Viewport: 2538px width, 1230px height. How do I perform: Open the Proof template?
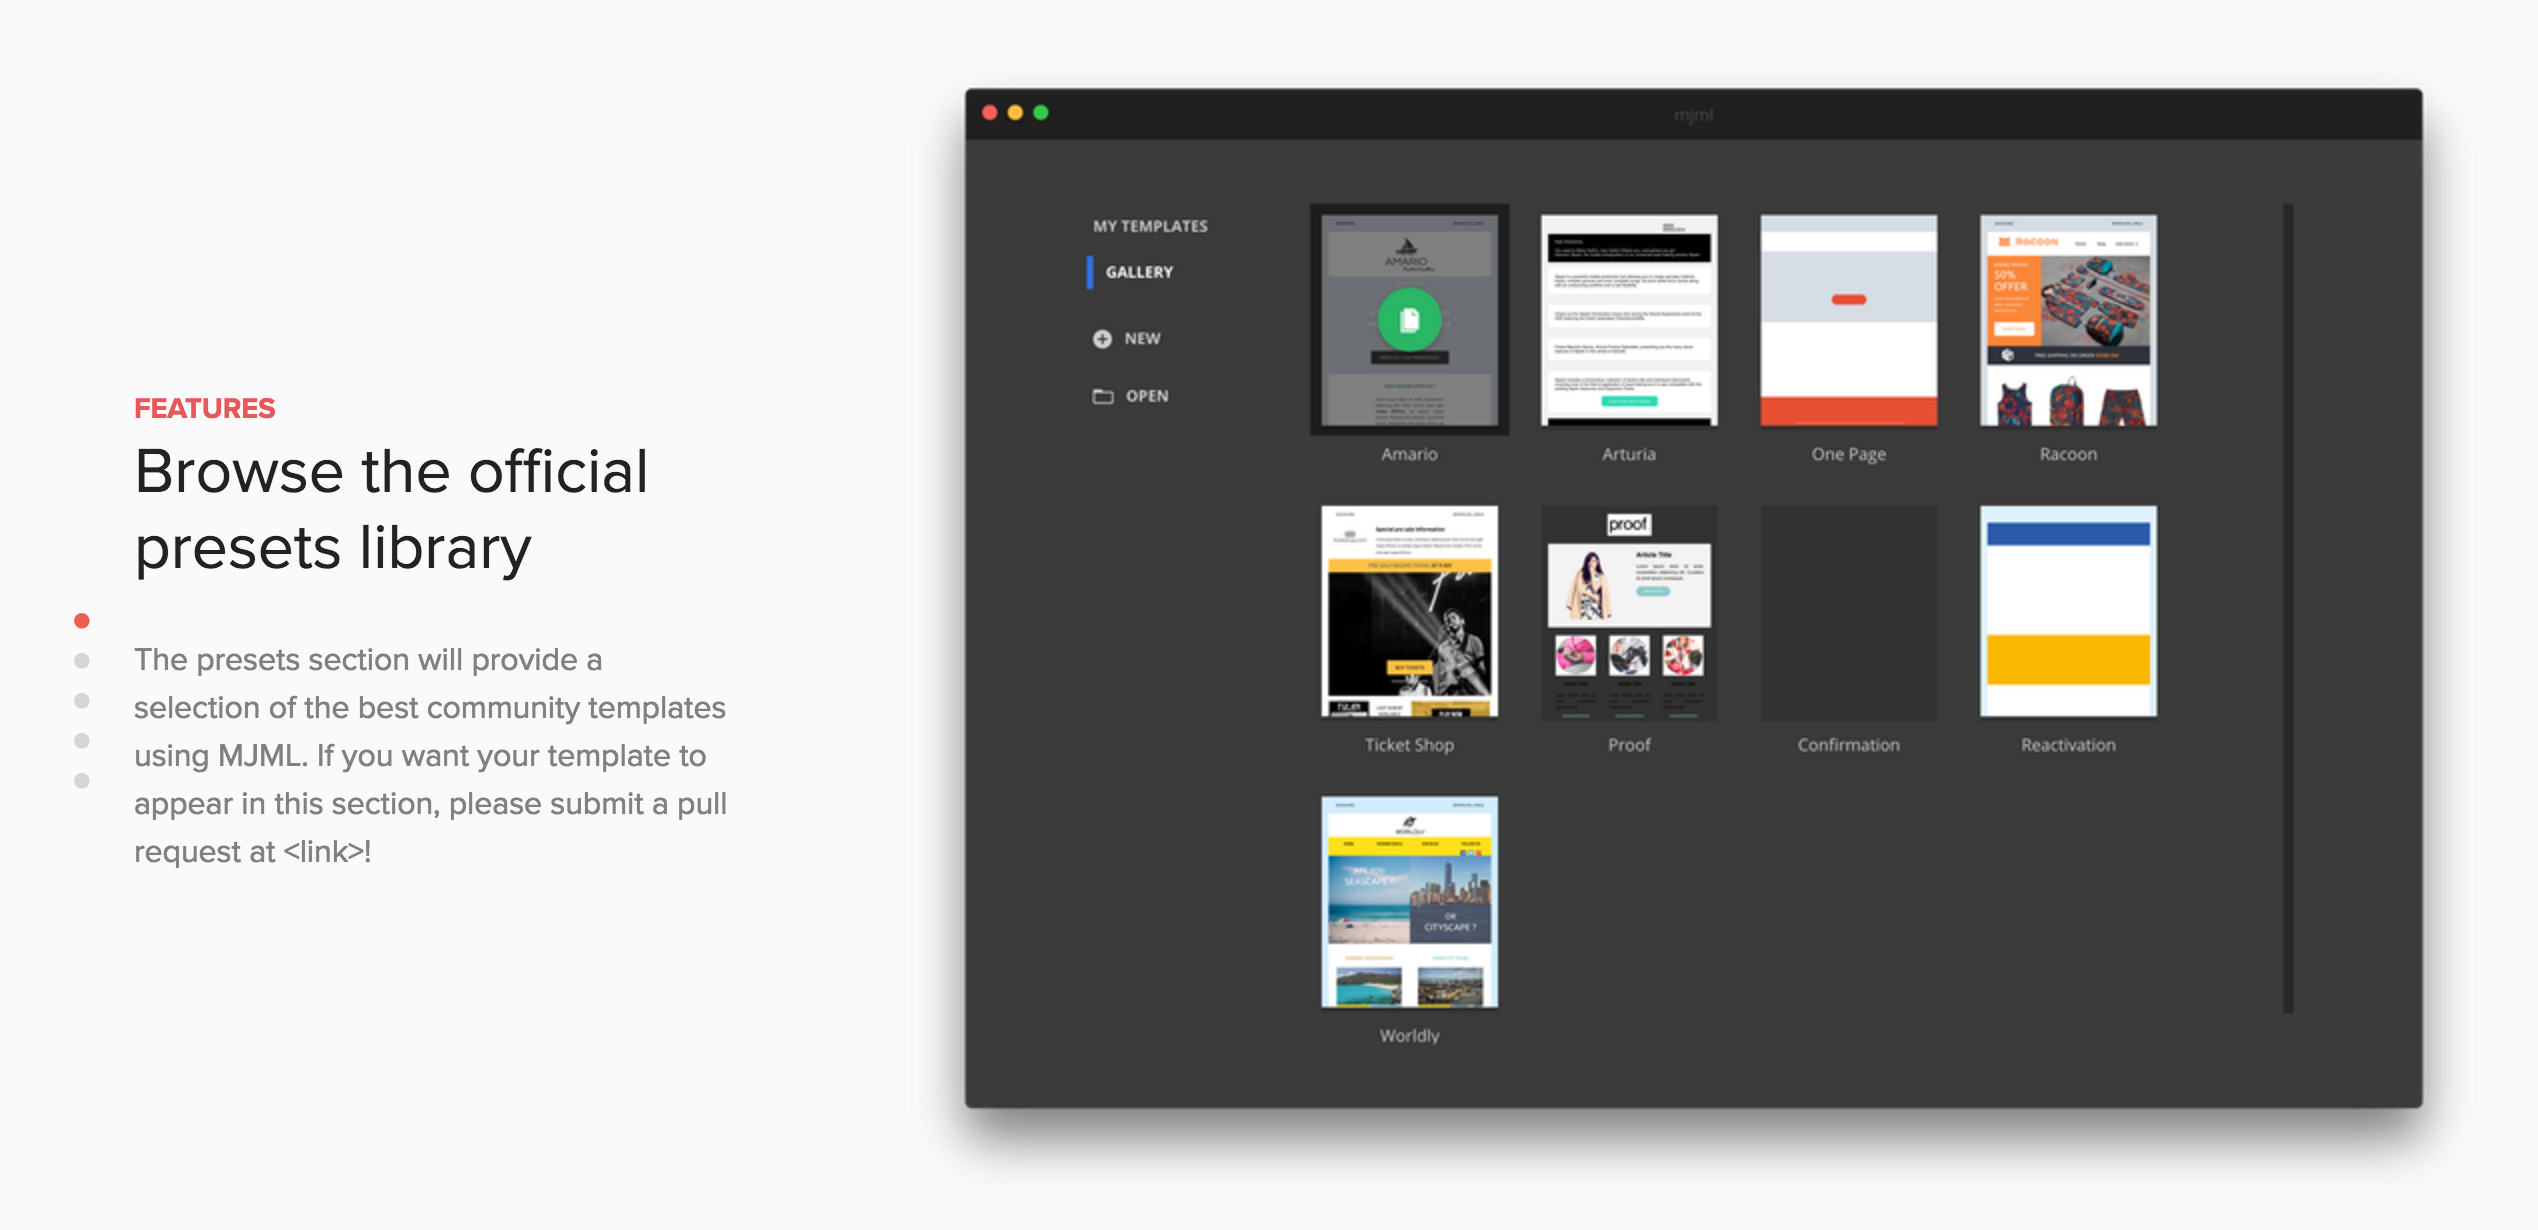[1628, 612]
